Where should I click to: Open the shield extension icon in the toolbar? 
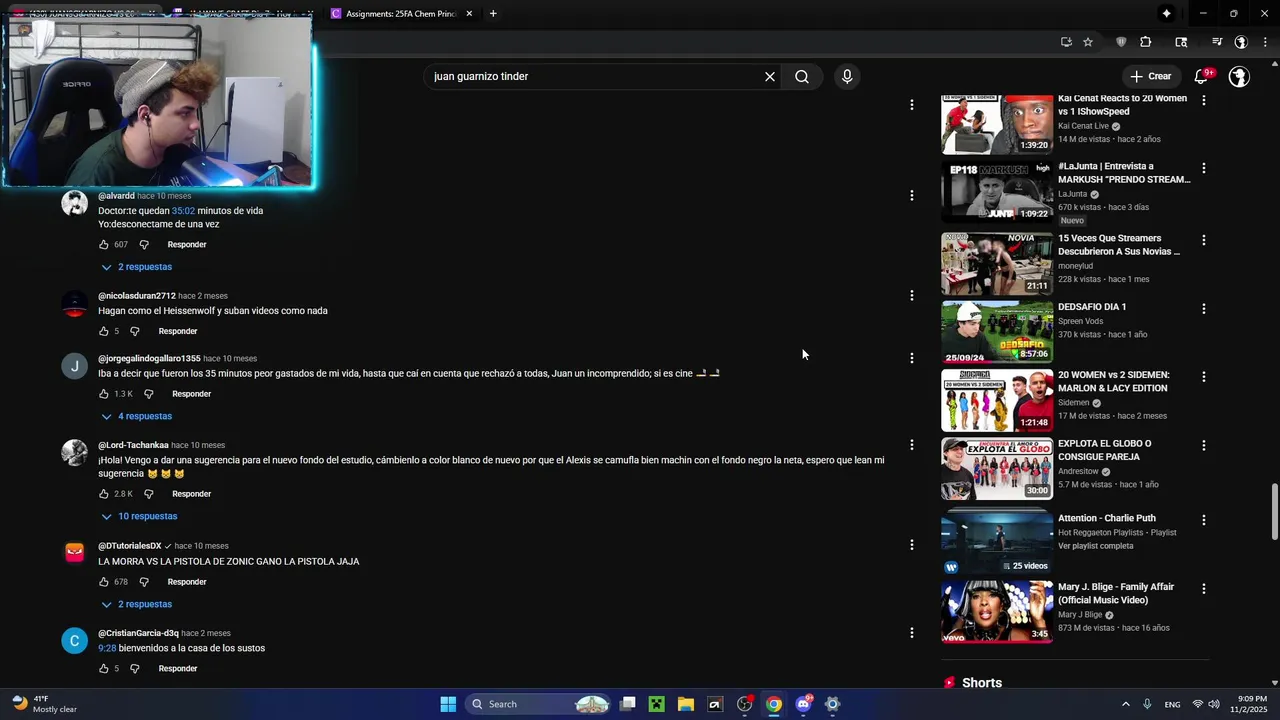tap(1121, 42)
